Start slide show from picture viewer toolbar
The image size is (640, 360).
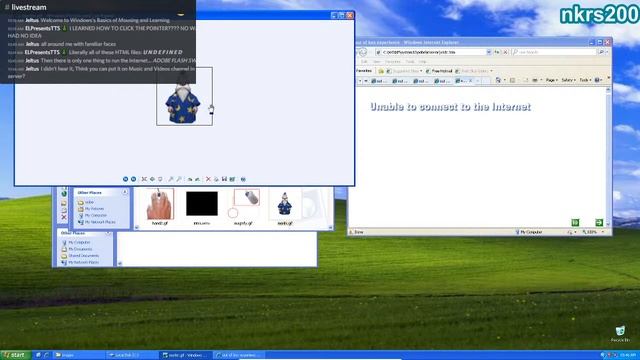160,179
